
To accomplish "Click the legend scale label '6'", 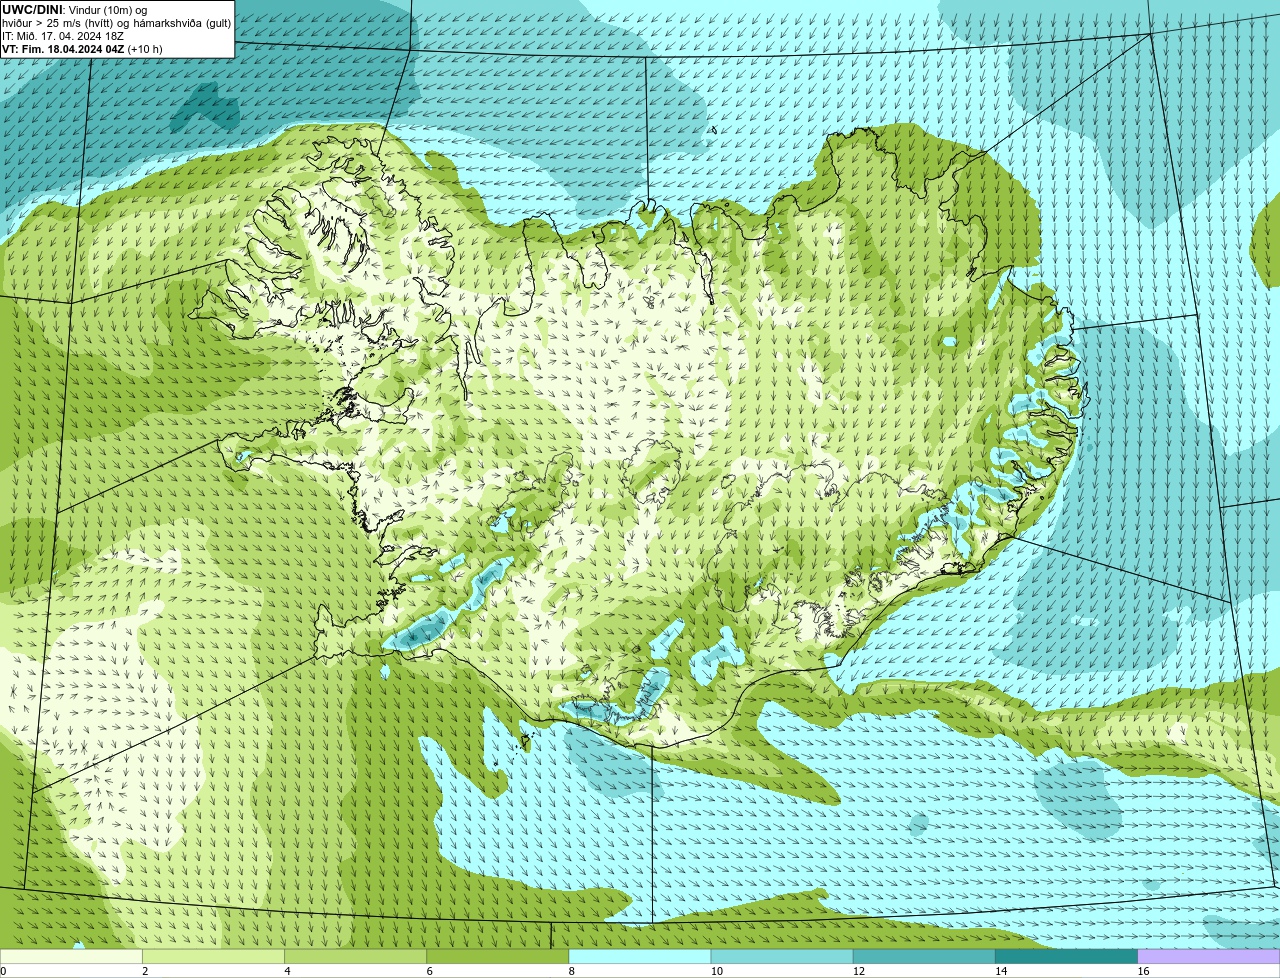I will (x=429, y=971).
